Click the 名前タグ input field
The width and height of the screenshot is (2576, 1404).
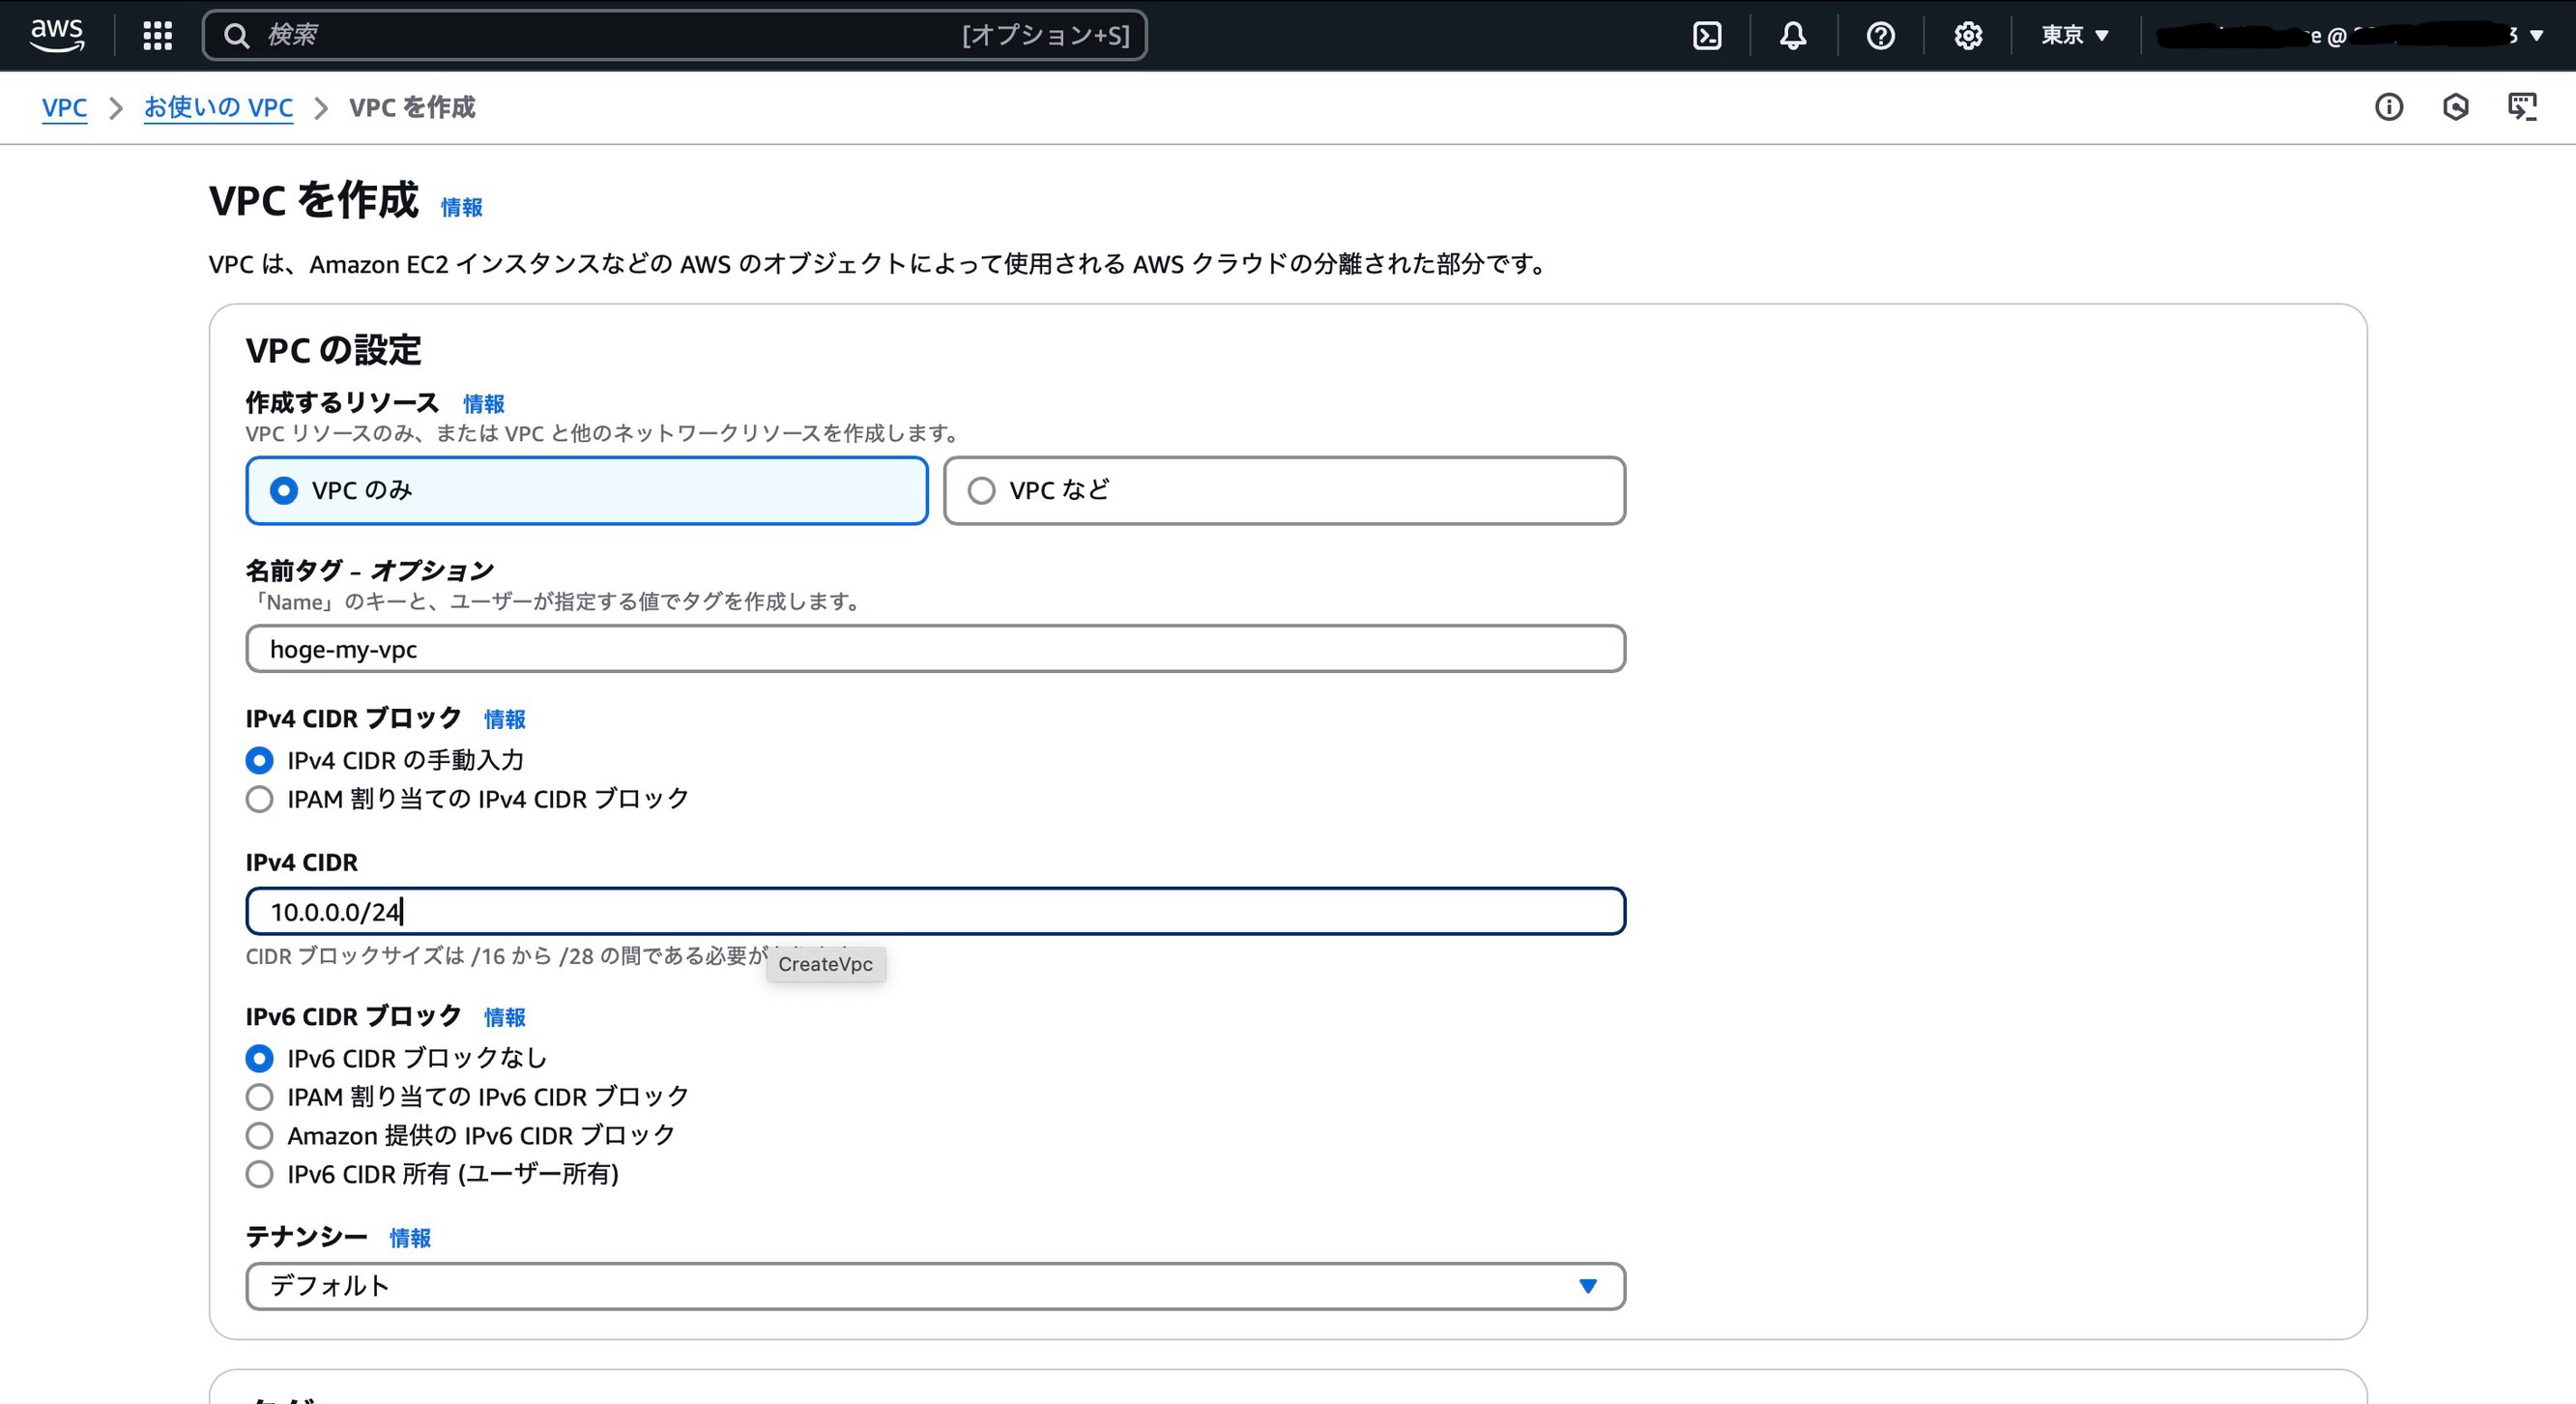coord(934,649)
